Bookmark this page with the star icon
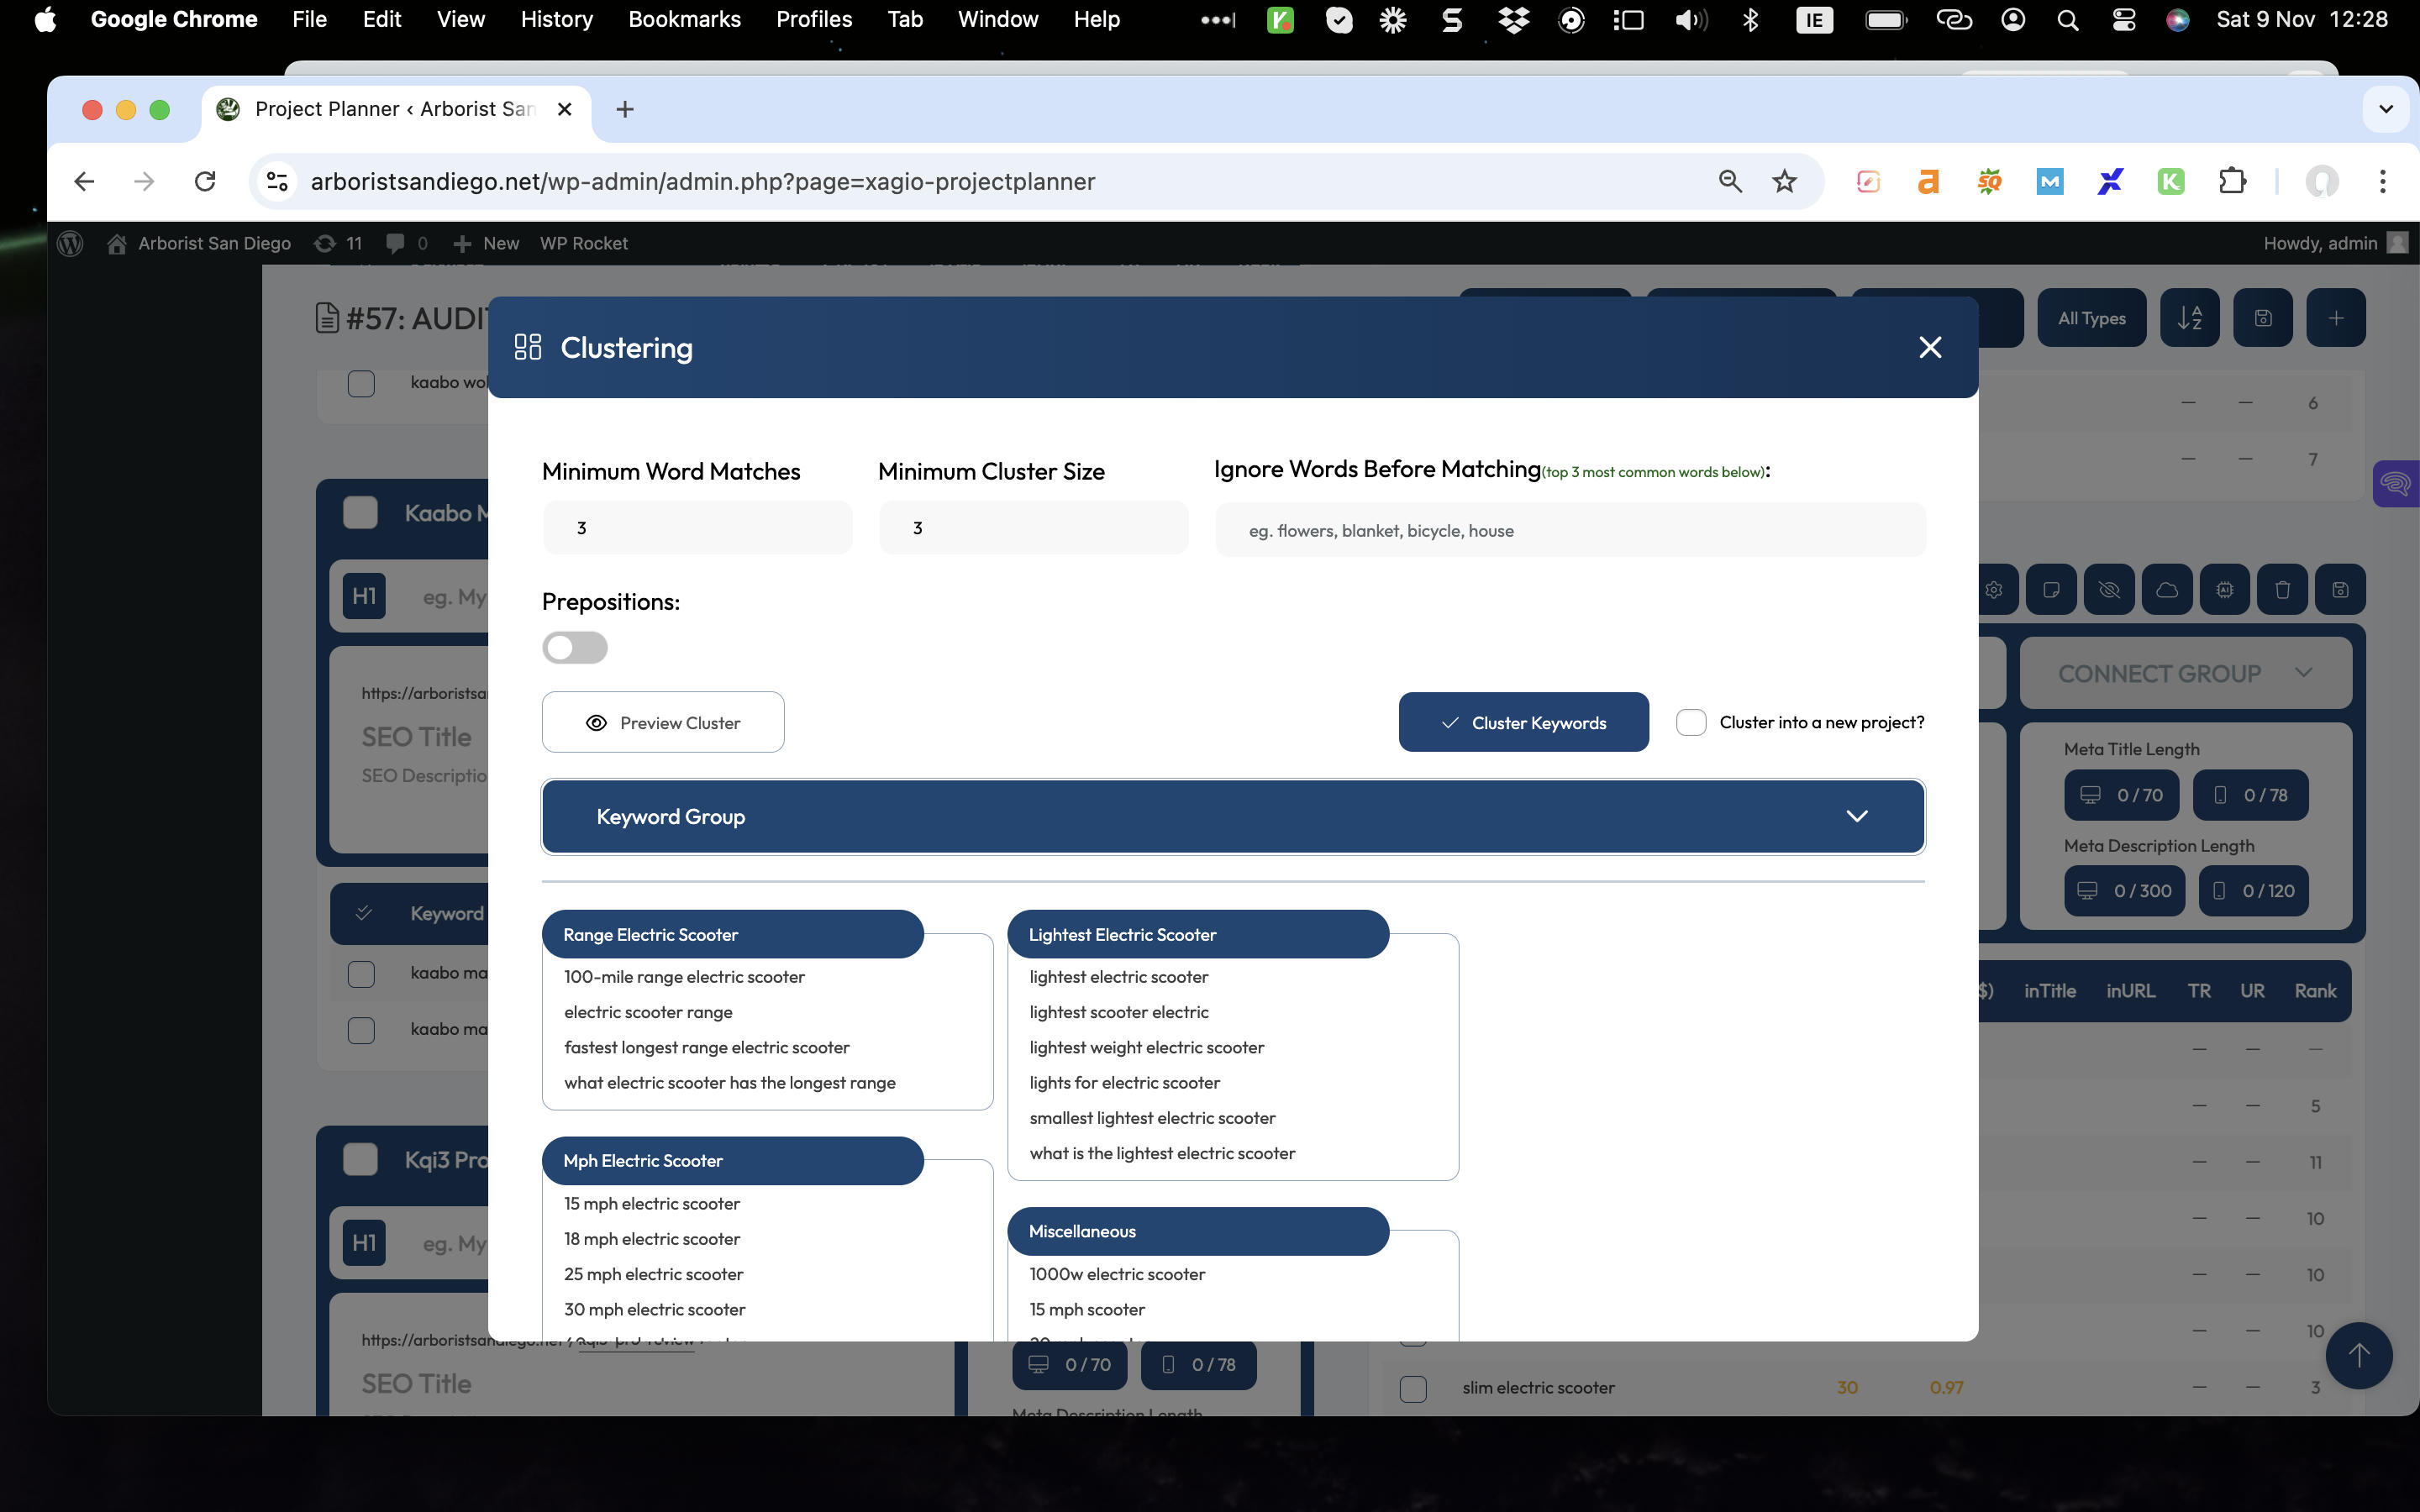Viewport: 2420px width, 1512px height. pos(1784,181)
